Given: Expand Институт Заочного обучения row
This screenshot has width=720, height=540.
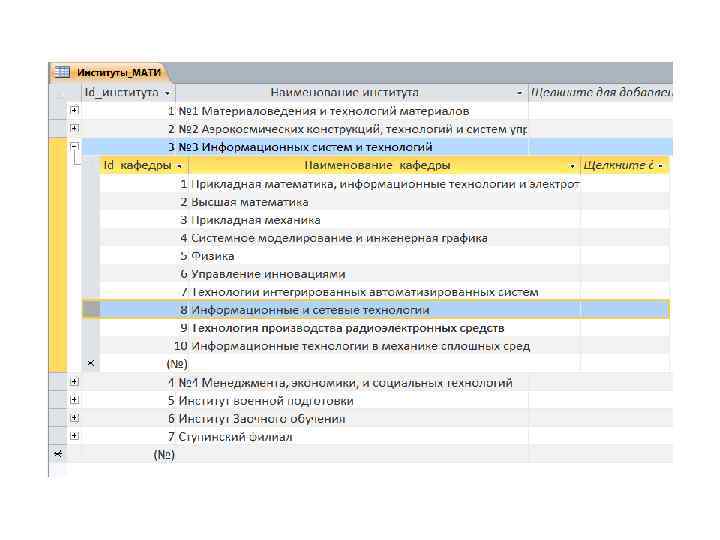Looking at the screenshot, I should pyautogui.click(x=74, y=418).
